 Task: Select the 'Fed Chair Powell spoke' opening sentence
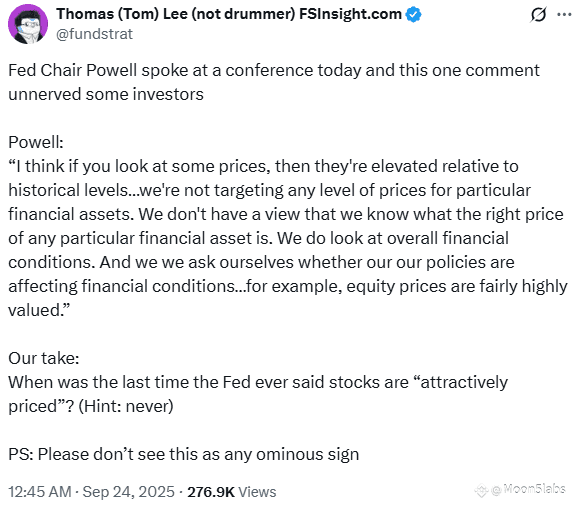tap(274, 82)
